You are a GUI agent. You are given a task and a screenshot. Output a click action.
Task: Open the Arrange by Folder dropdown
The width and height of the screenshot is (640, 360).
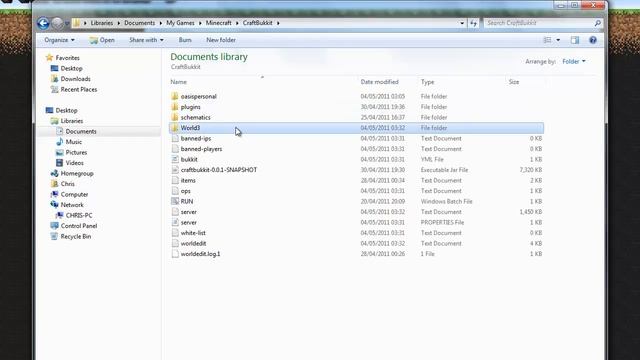574,61
